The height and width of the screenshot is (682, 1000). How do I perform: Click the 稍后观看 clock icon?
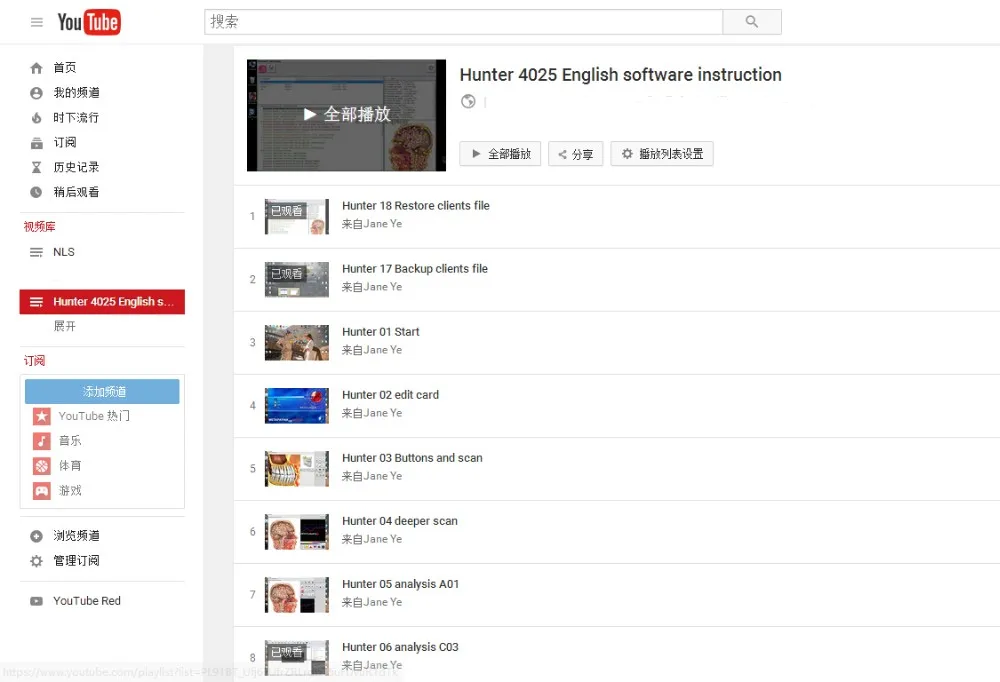(37, 192)
